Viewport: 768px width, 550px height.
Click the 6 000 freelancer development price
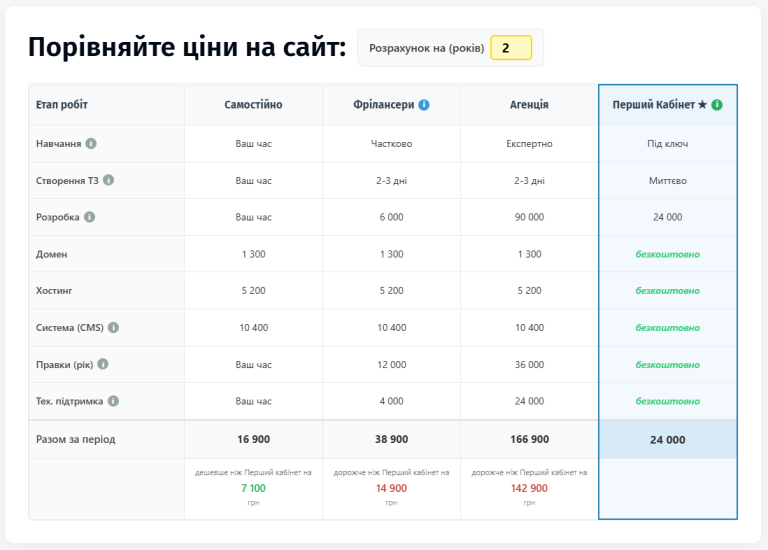tap(391, 217)
